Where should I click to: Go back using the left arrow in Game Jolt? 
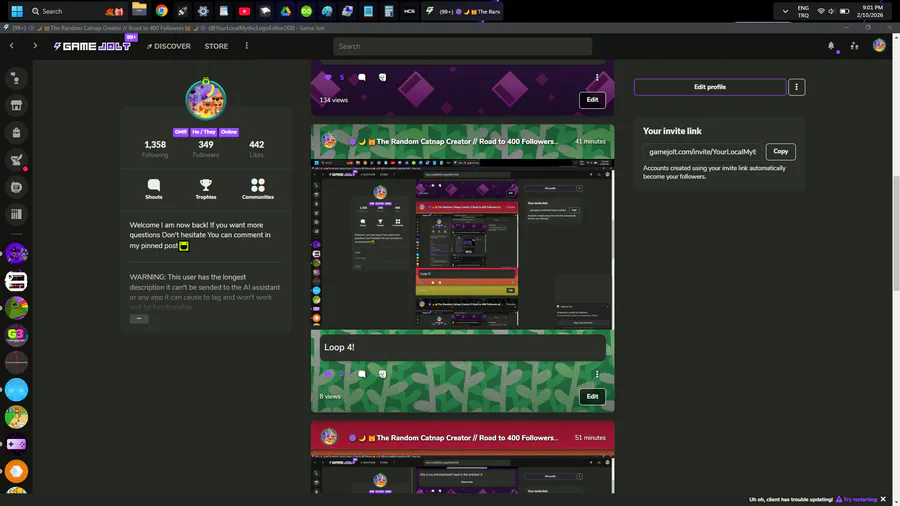click(11, 46)
